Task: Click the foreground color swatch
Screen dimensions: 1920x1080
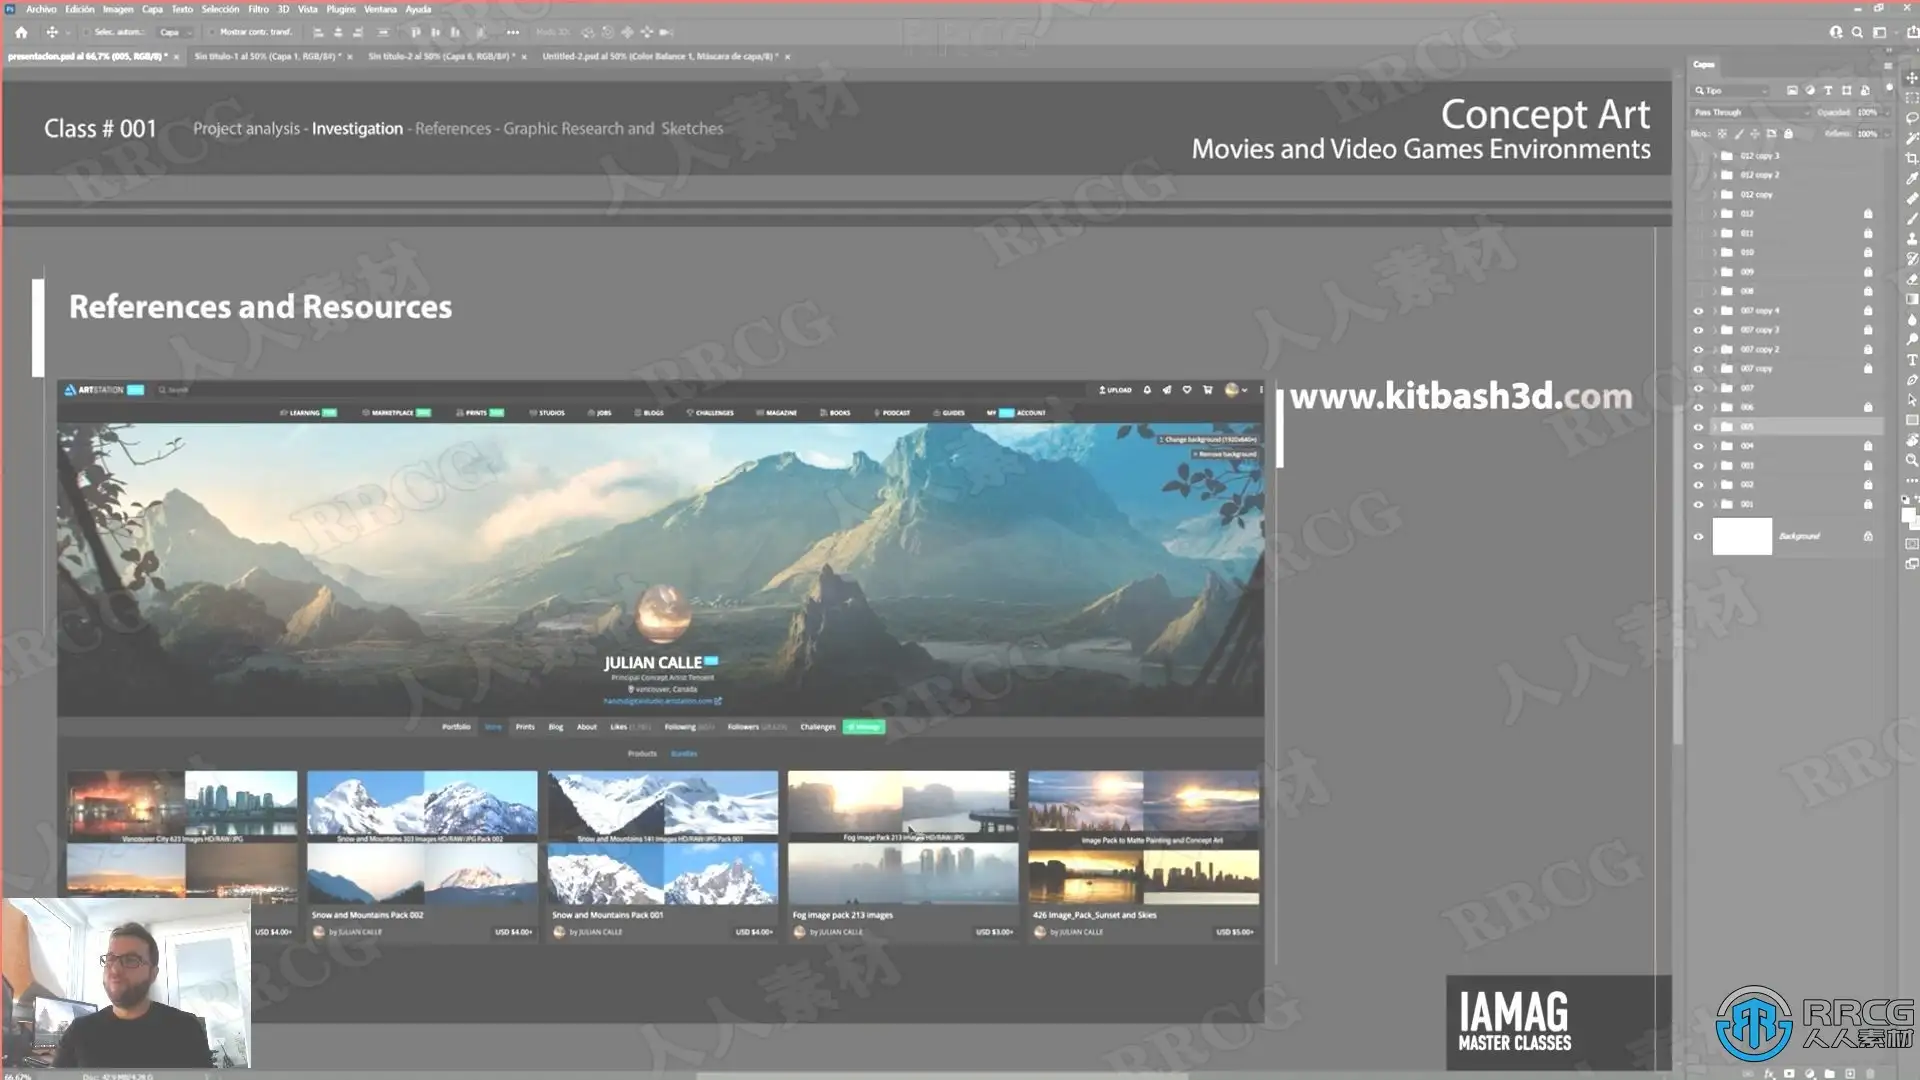Action: [x=1908, y=514]
